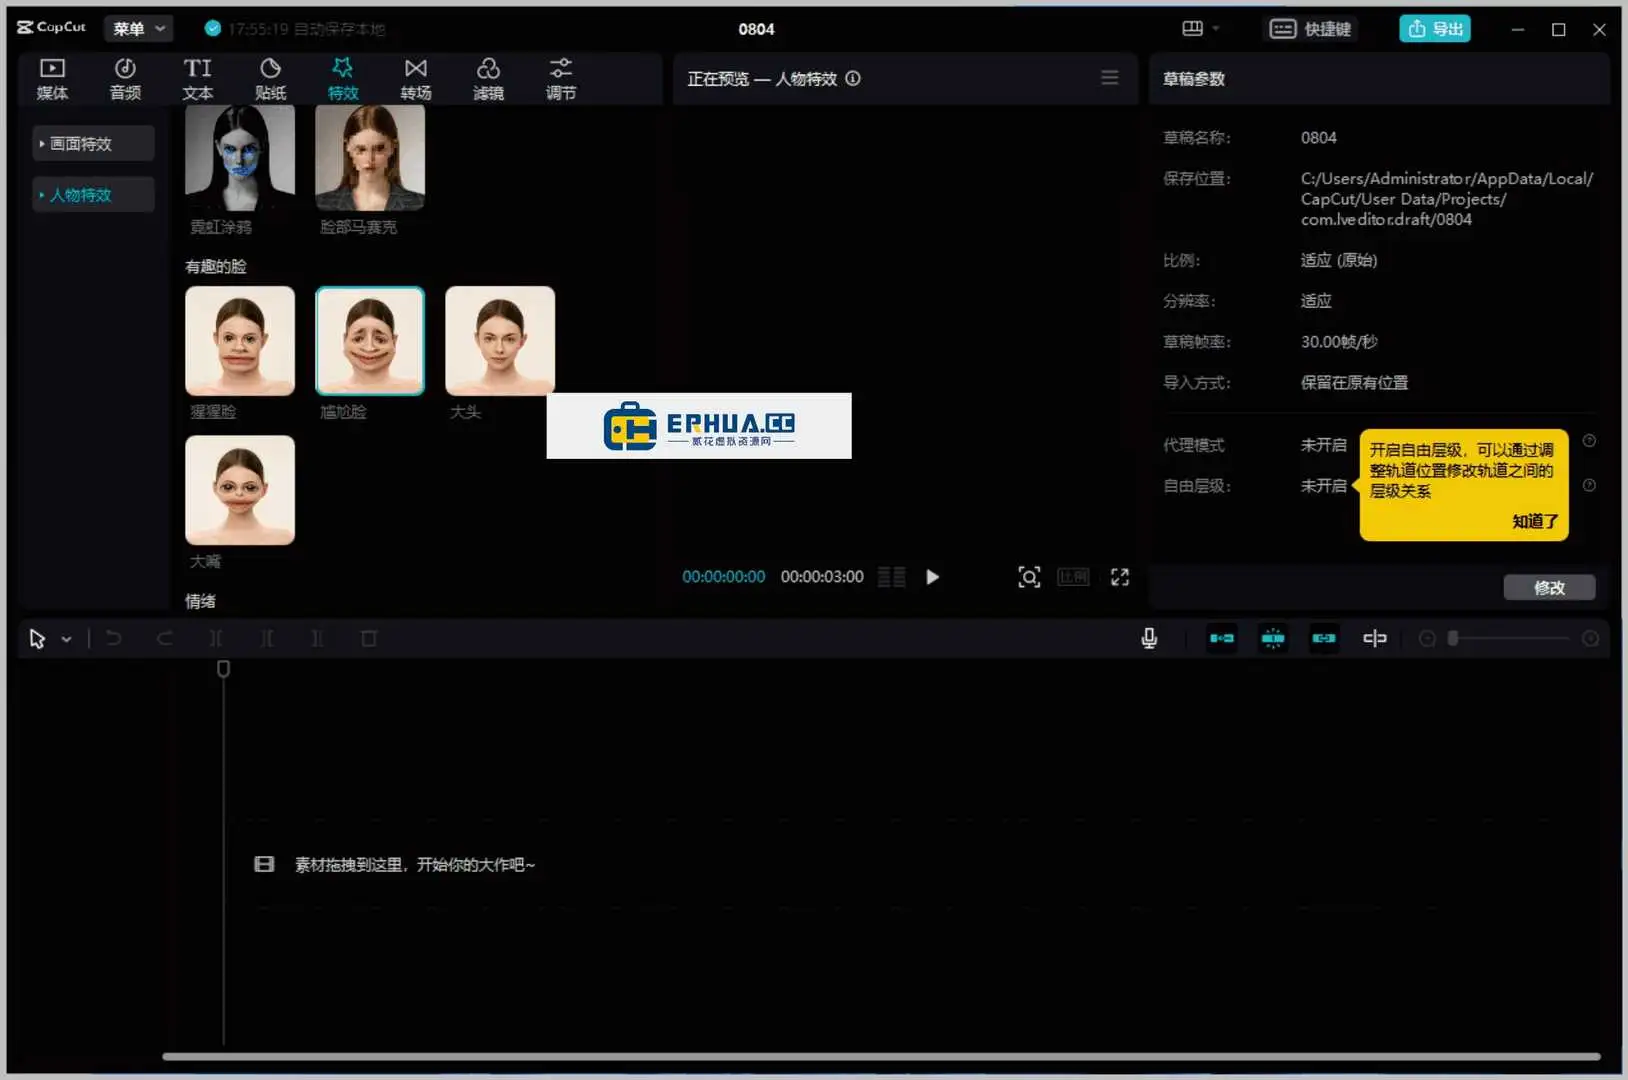Image resolution: width=1628 pixels, height=1080 pixels.
Task: Click the voiceover microphone icon above timeline
Action: click(x=1149, y=638)
